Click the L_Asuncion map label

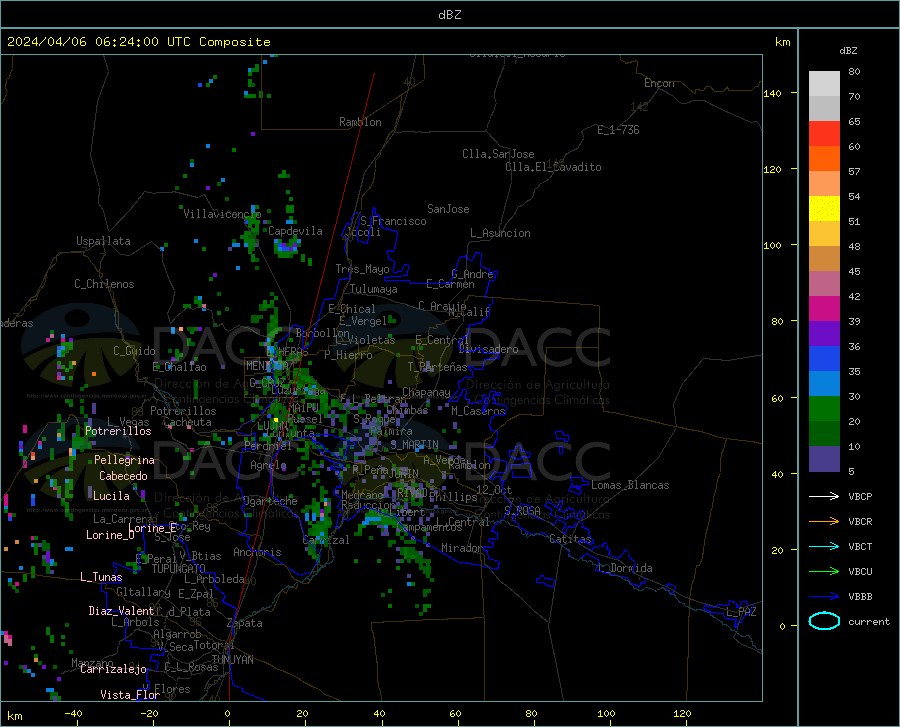pyautogui.click(x=500, y=233)
